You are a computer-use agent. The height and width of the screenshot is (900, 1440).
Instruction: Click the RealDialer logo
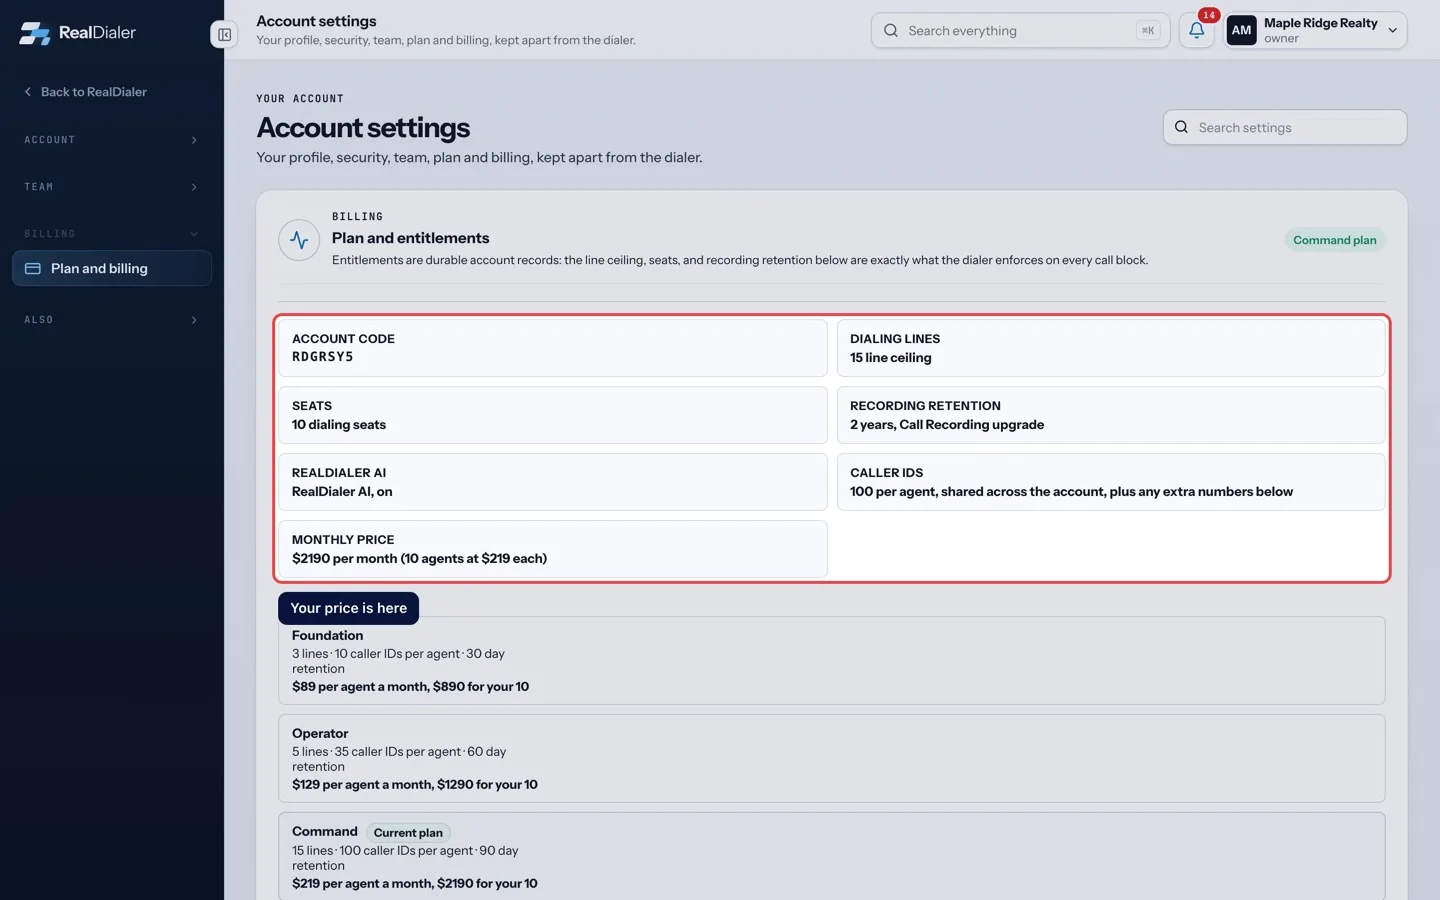point(77,32)
